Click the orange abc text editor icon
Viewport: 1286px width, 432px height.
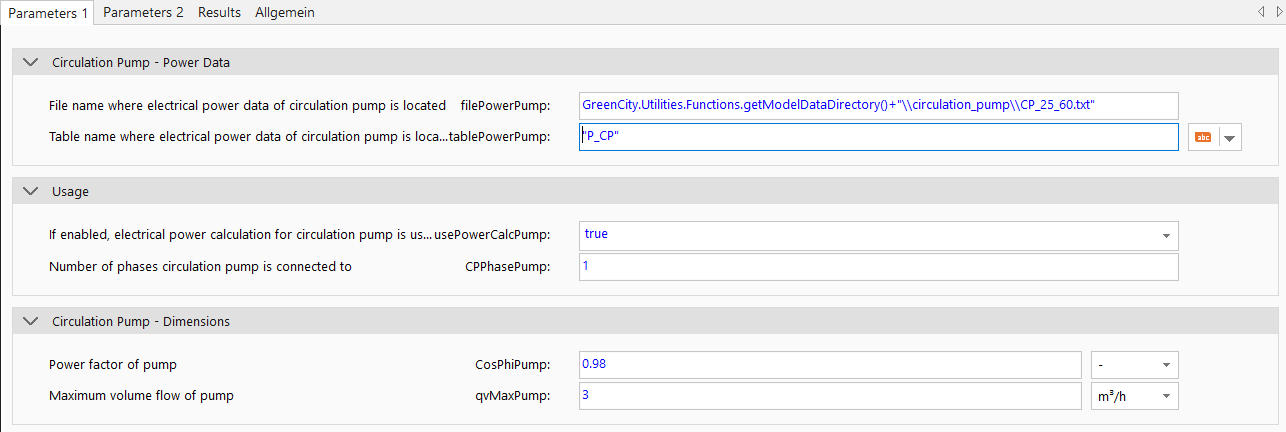point(1203,137)
